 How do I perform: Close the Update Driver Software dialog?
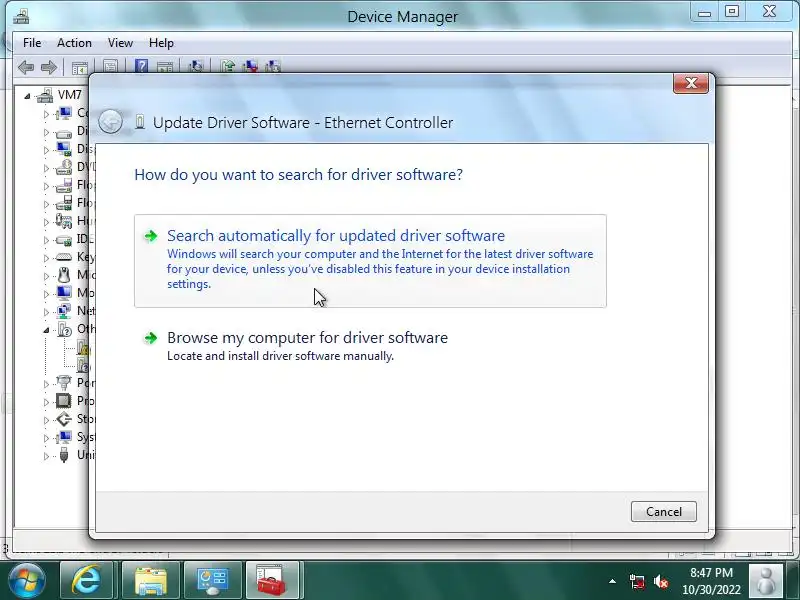tap(691, 83)
